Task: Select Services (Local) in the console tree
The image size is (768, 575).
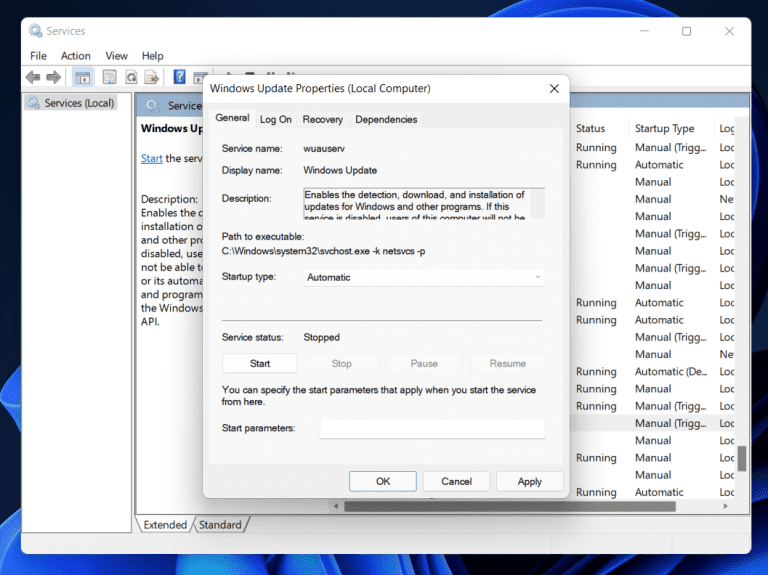Action: coord(72,103)
